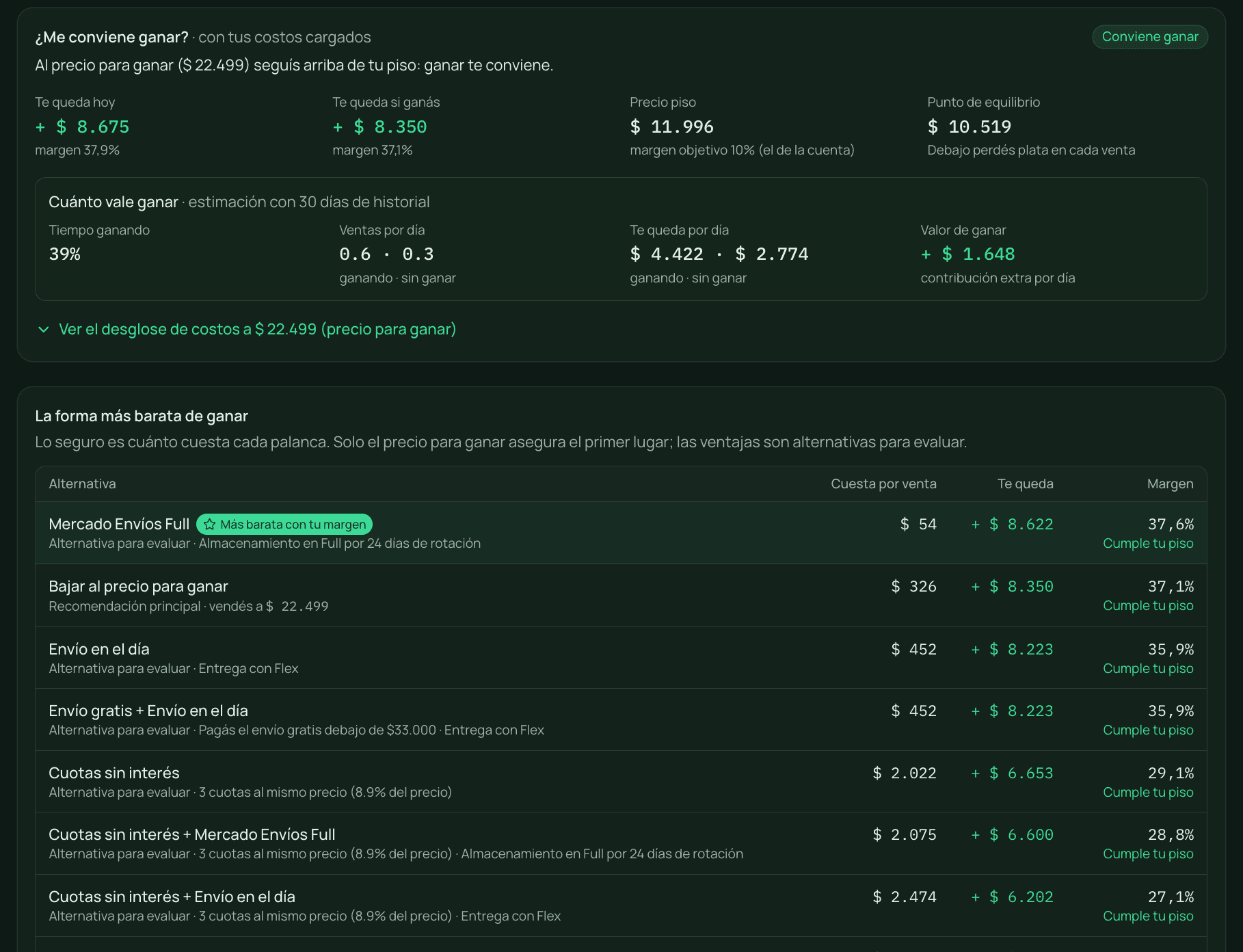The image size is (1243, 952).
Task: Click the '+ $ 1.648' Valor de ganar value
Action: click(968, 254)
